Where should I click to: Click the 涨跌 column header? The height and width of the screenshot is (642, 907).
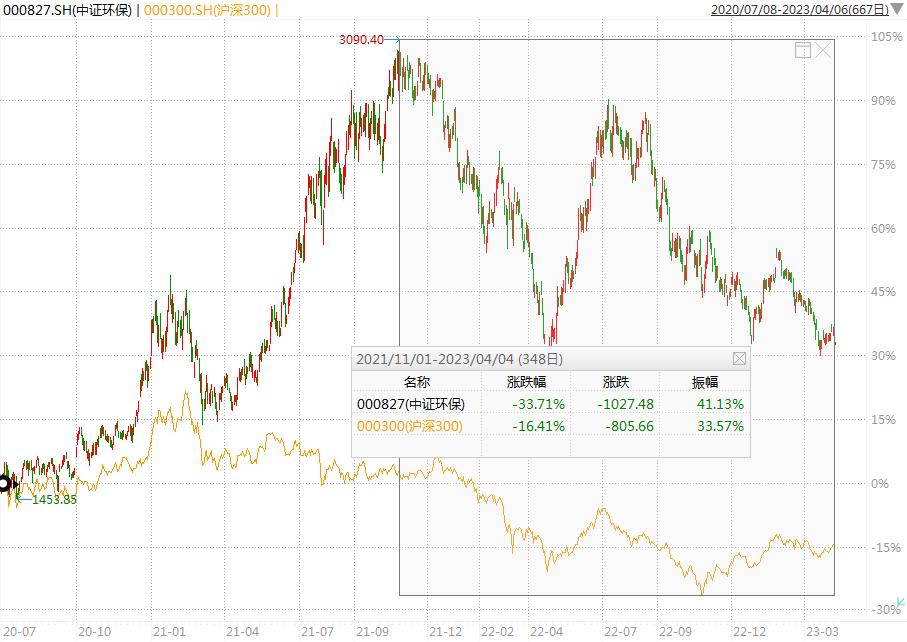click(x=616, y=382)
